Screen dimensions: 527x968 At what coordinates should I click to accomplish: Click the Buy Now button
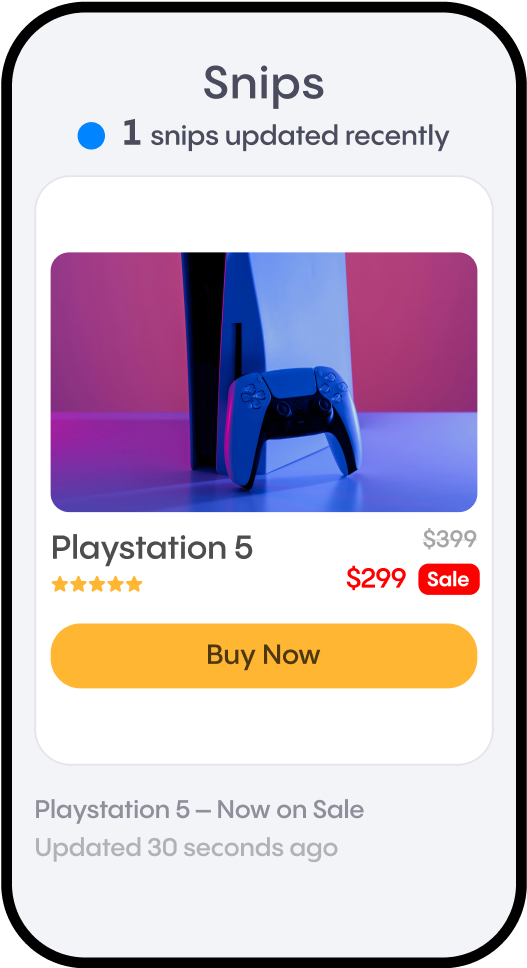pyautogui.click(x=264, y=656)
